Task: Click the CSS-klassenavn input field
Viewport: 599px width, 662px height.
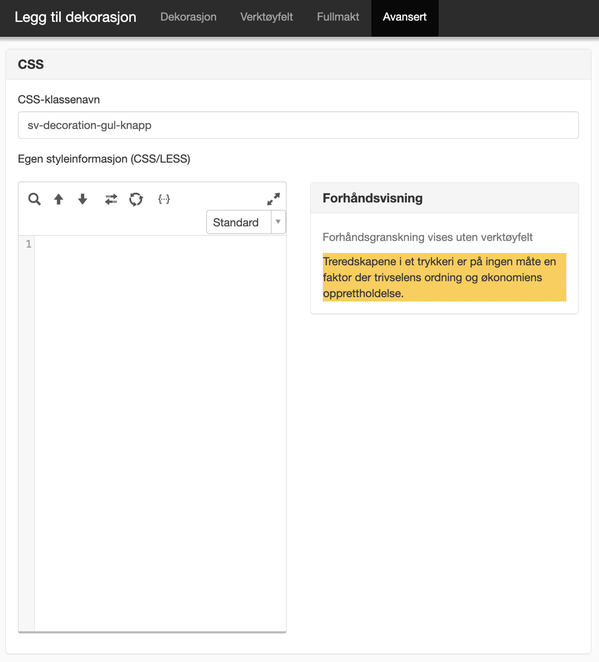Action: click(298, 125)
